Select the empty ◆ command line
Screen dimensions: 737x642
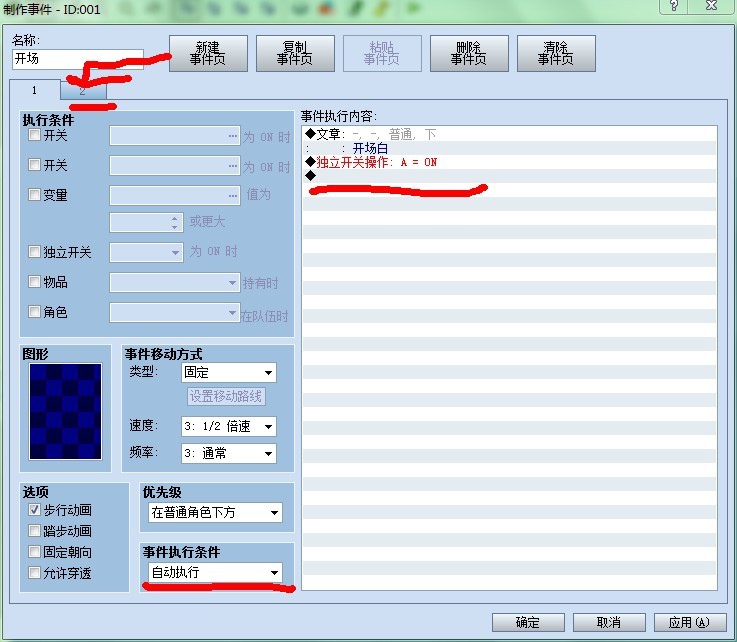coord(510,176)
